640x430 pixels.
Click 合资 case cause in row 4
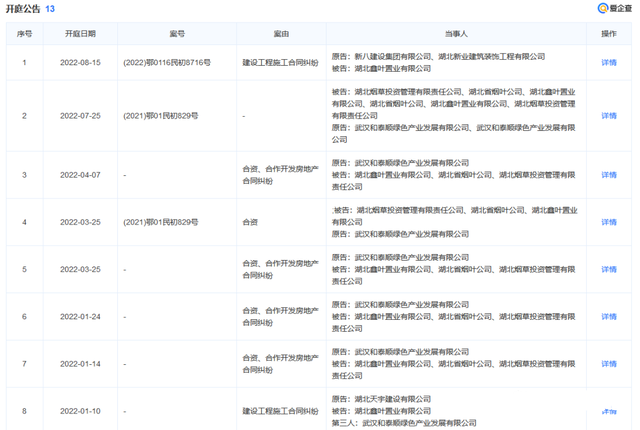[x=250, y=222]
